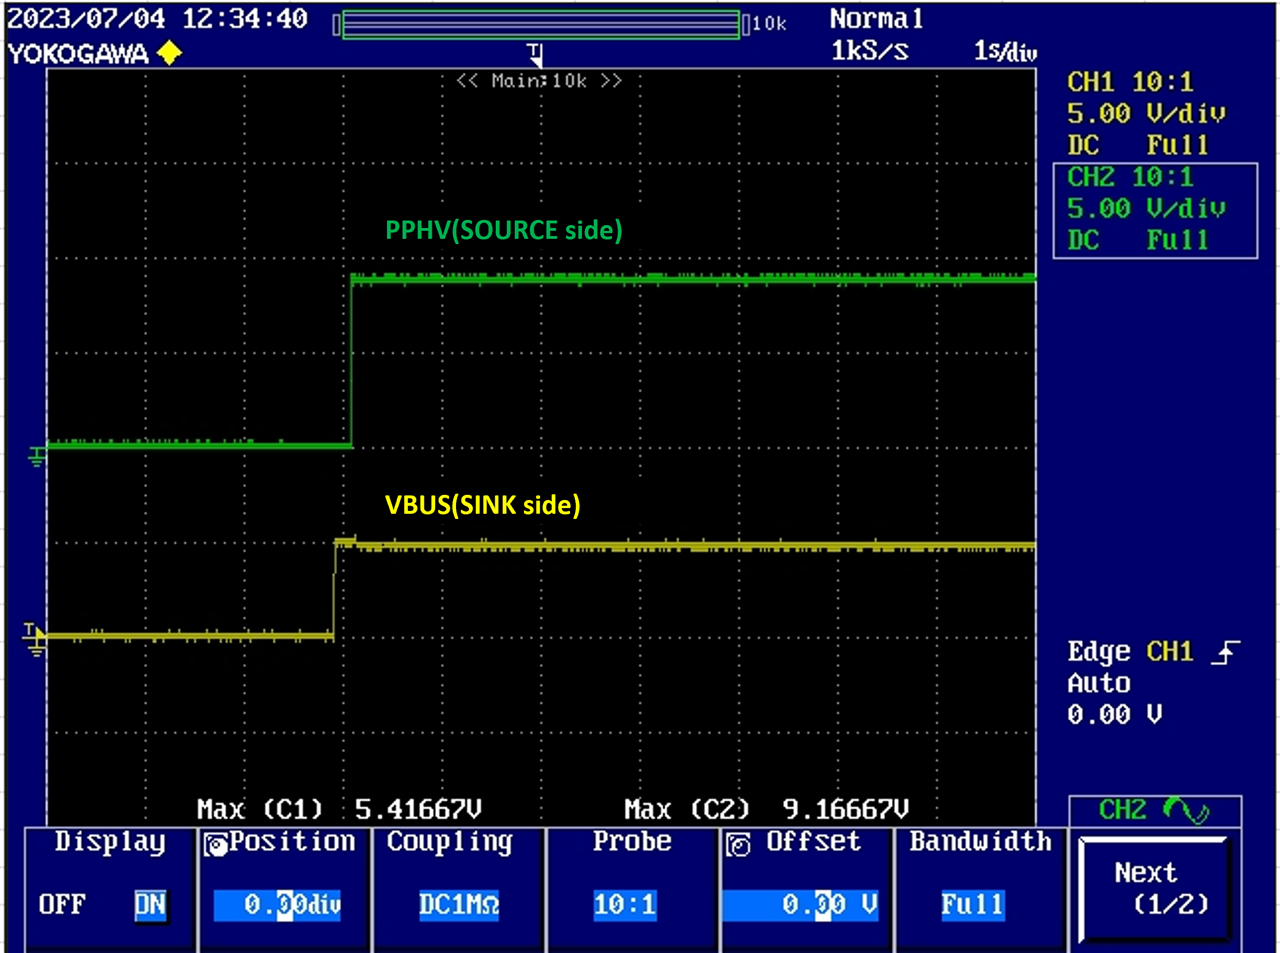Image resolution: width=1280 pixels, height=953 pixels.
Task: Select the Position 0.00div field
Action: pyautogui.click(x=278, y=905)
